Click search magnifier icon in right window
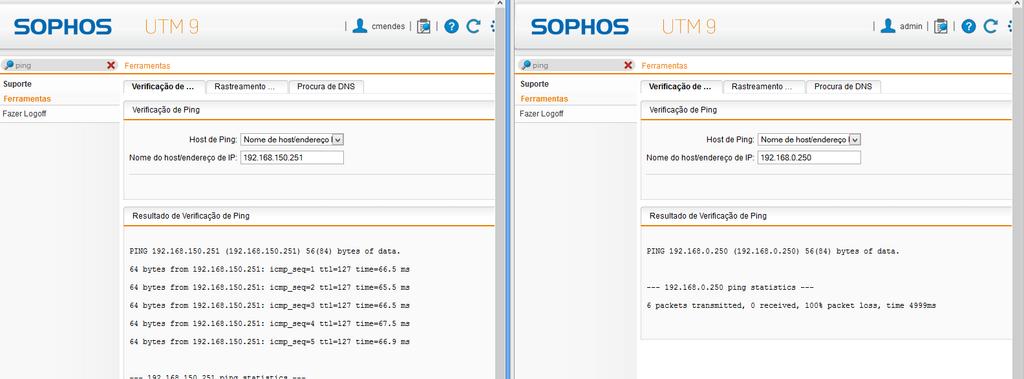The width and height of the screenshot is (1024, 379). [526, 65]
